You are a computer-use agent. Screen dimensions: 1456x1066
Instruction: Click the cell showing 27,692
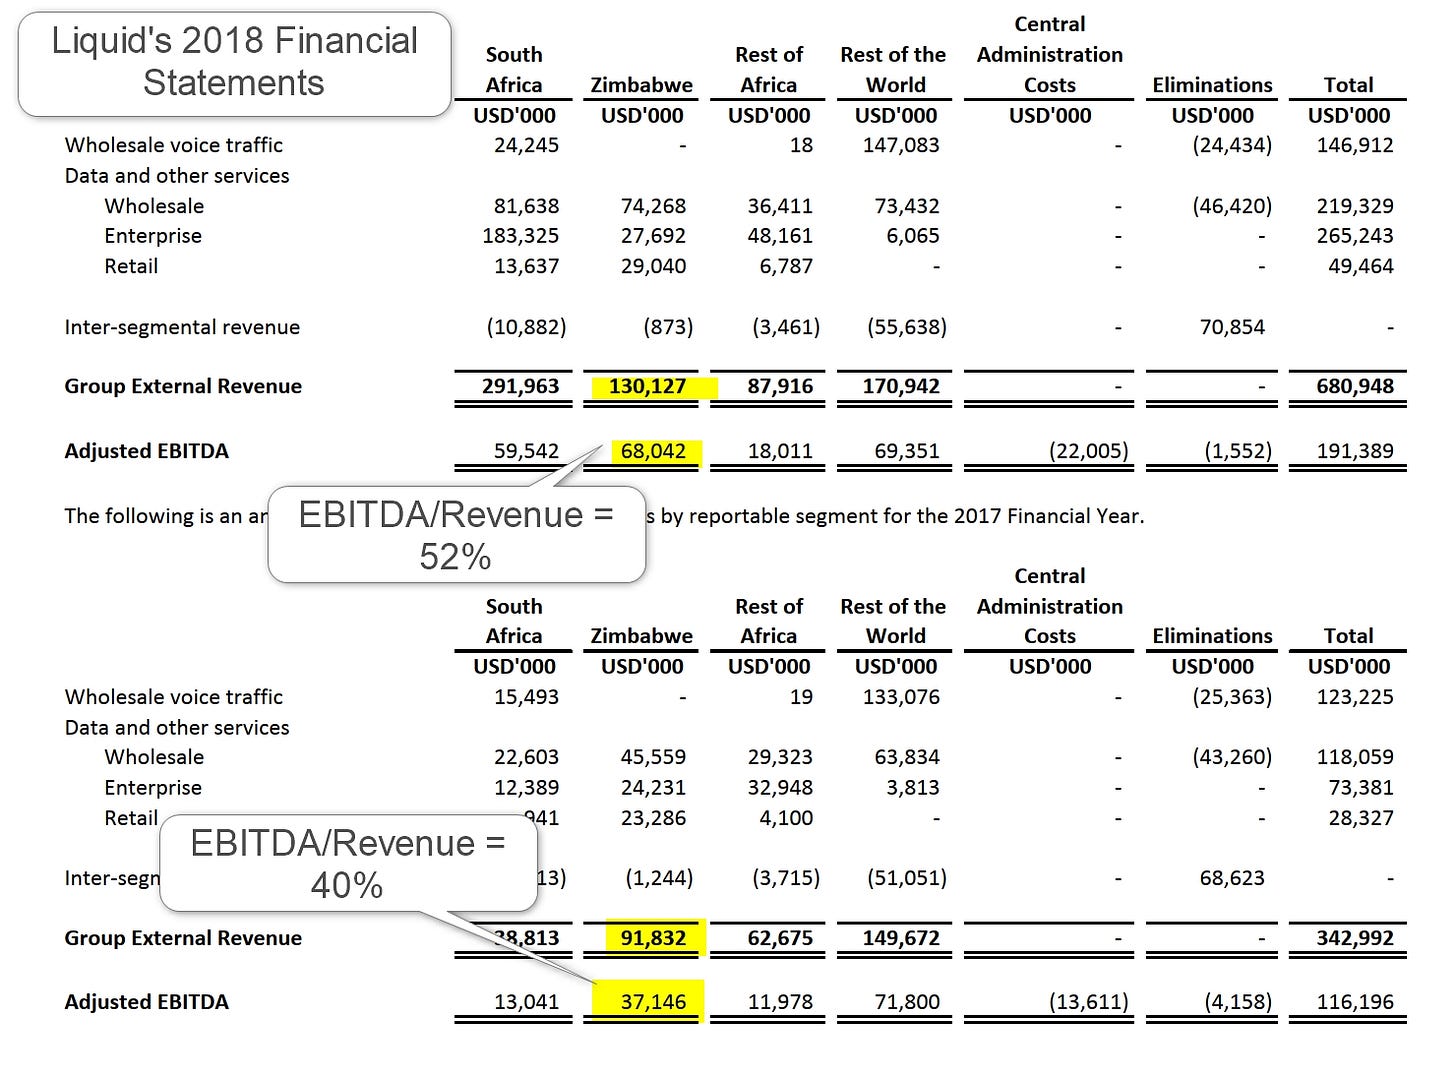[653, 236]
